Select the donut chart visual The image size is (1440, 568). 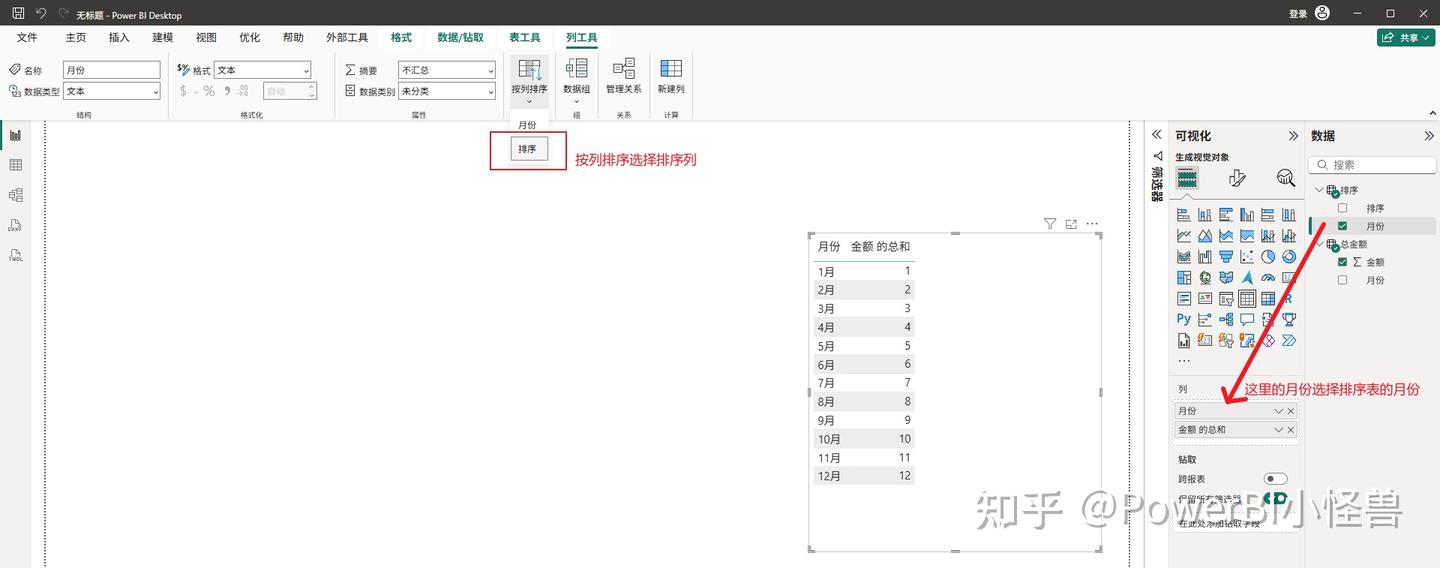pos(1289,257)
